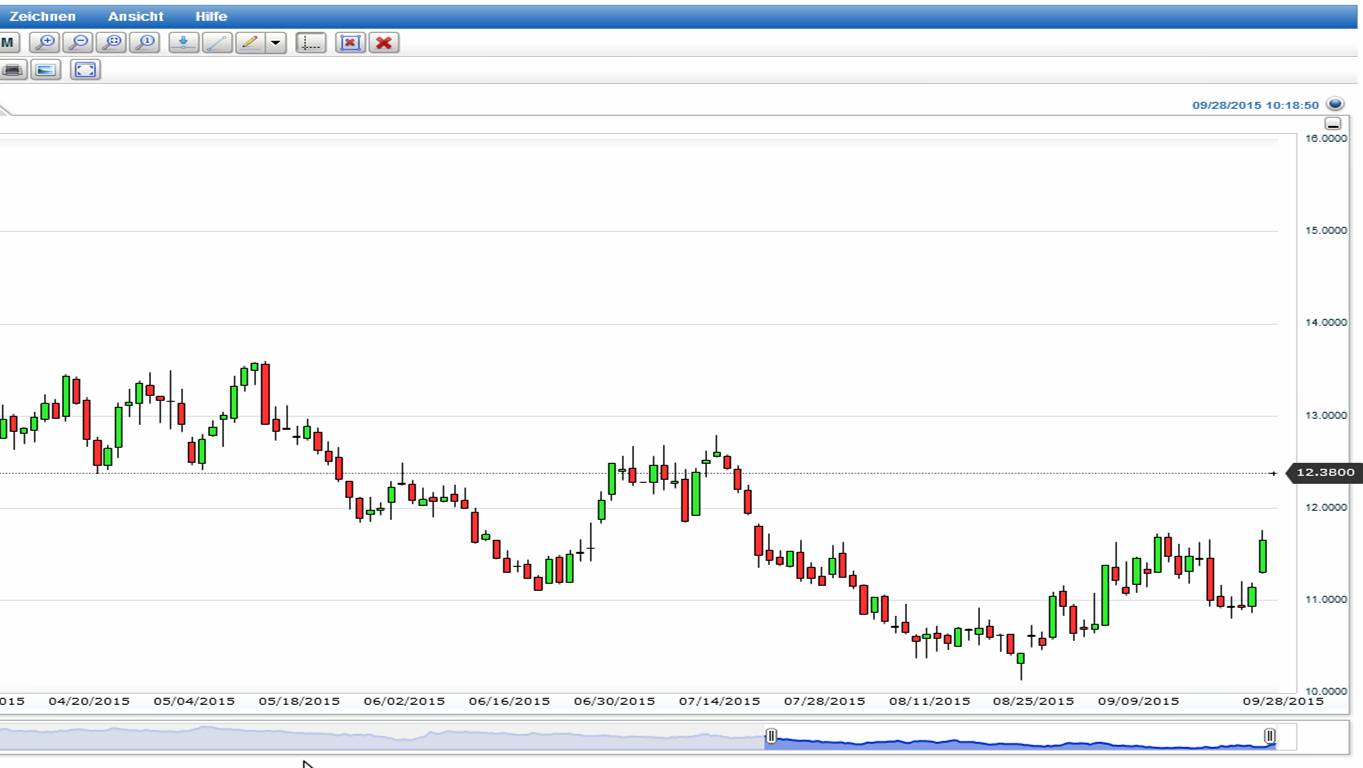Click the last green candlestick on chart

click(x=1263, y=555)
